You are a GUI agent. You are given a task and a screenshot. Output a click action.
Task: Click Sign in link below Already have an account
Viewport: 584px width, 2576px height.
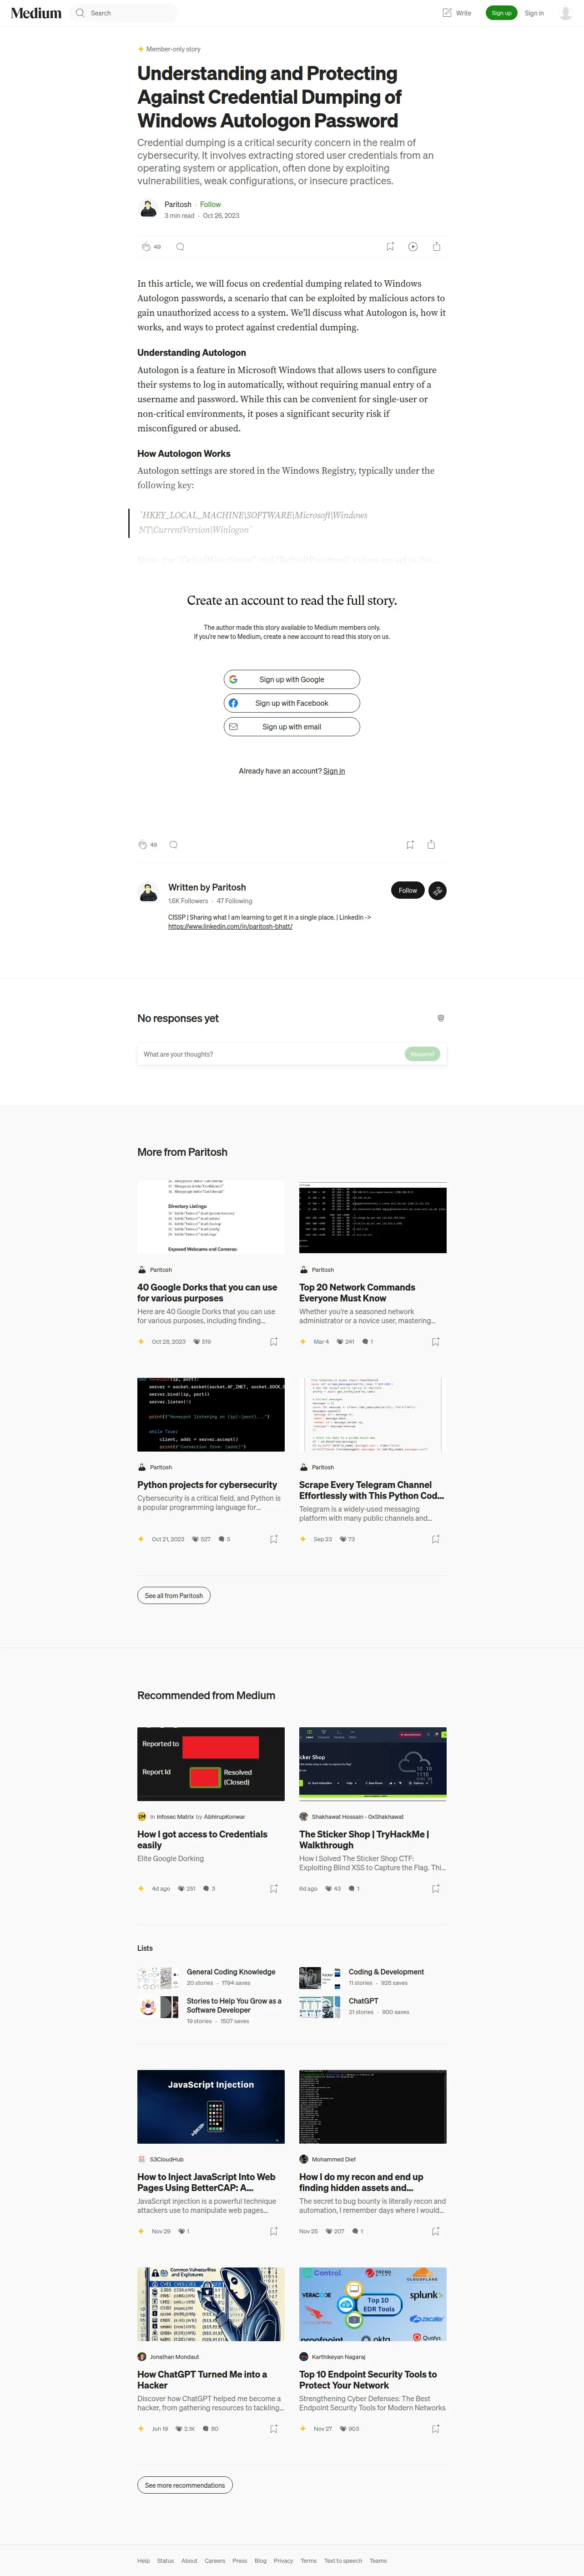[x=334, y=771]
